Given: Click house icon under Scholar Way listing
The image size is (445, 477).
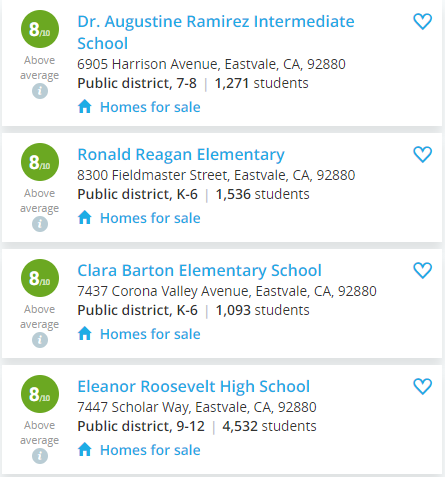Looking at the screenshot, I should coord(85,450).
